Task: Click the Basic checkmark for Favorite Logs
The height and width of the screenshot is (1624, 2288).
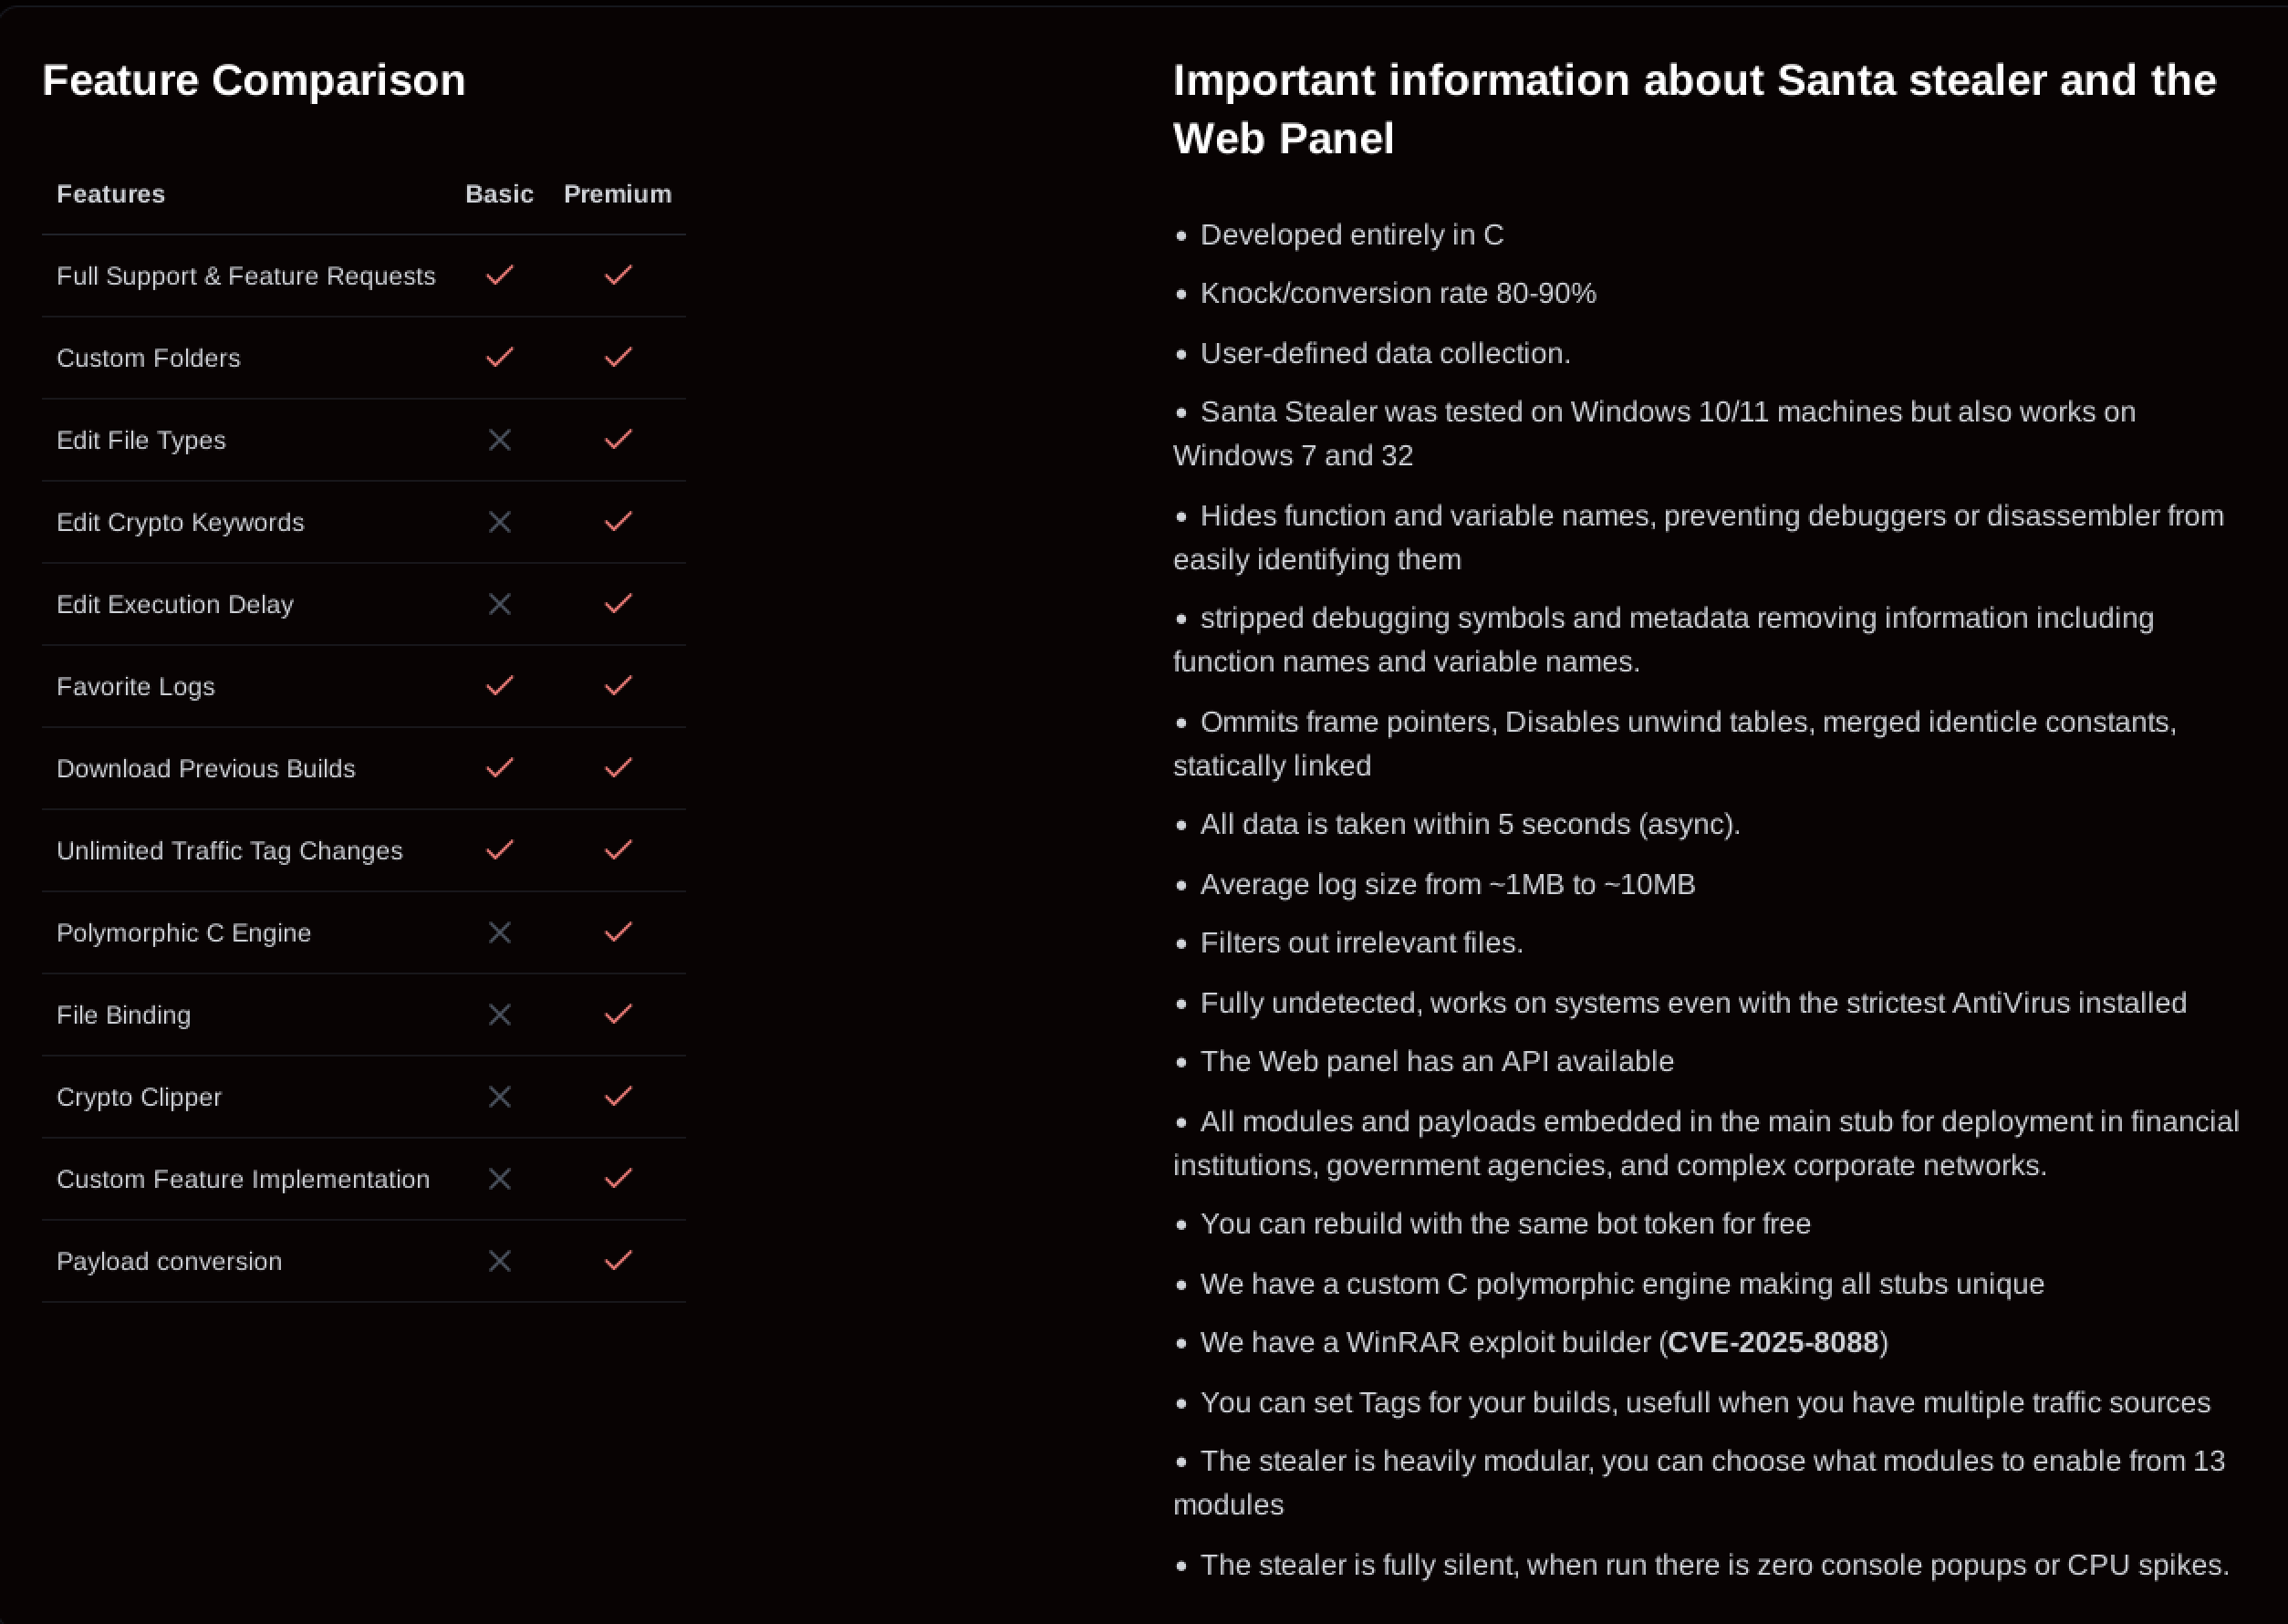Action: tap(499, 686)
